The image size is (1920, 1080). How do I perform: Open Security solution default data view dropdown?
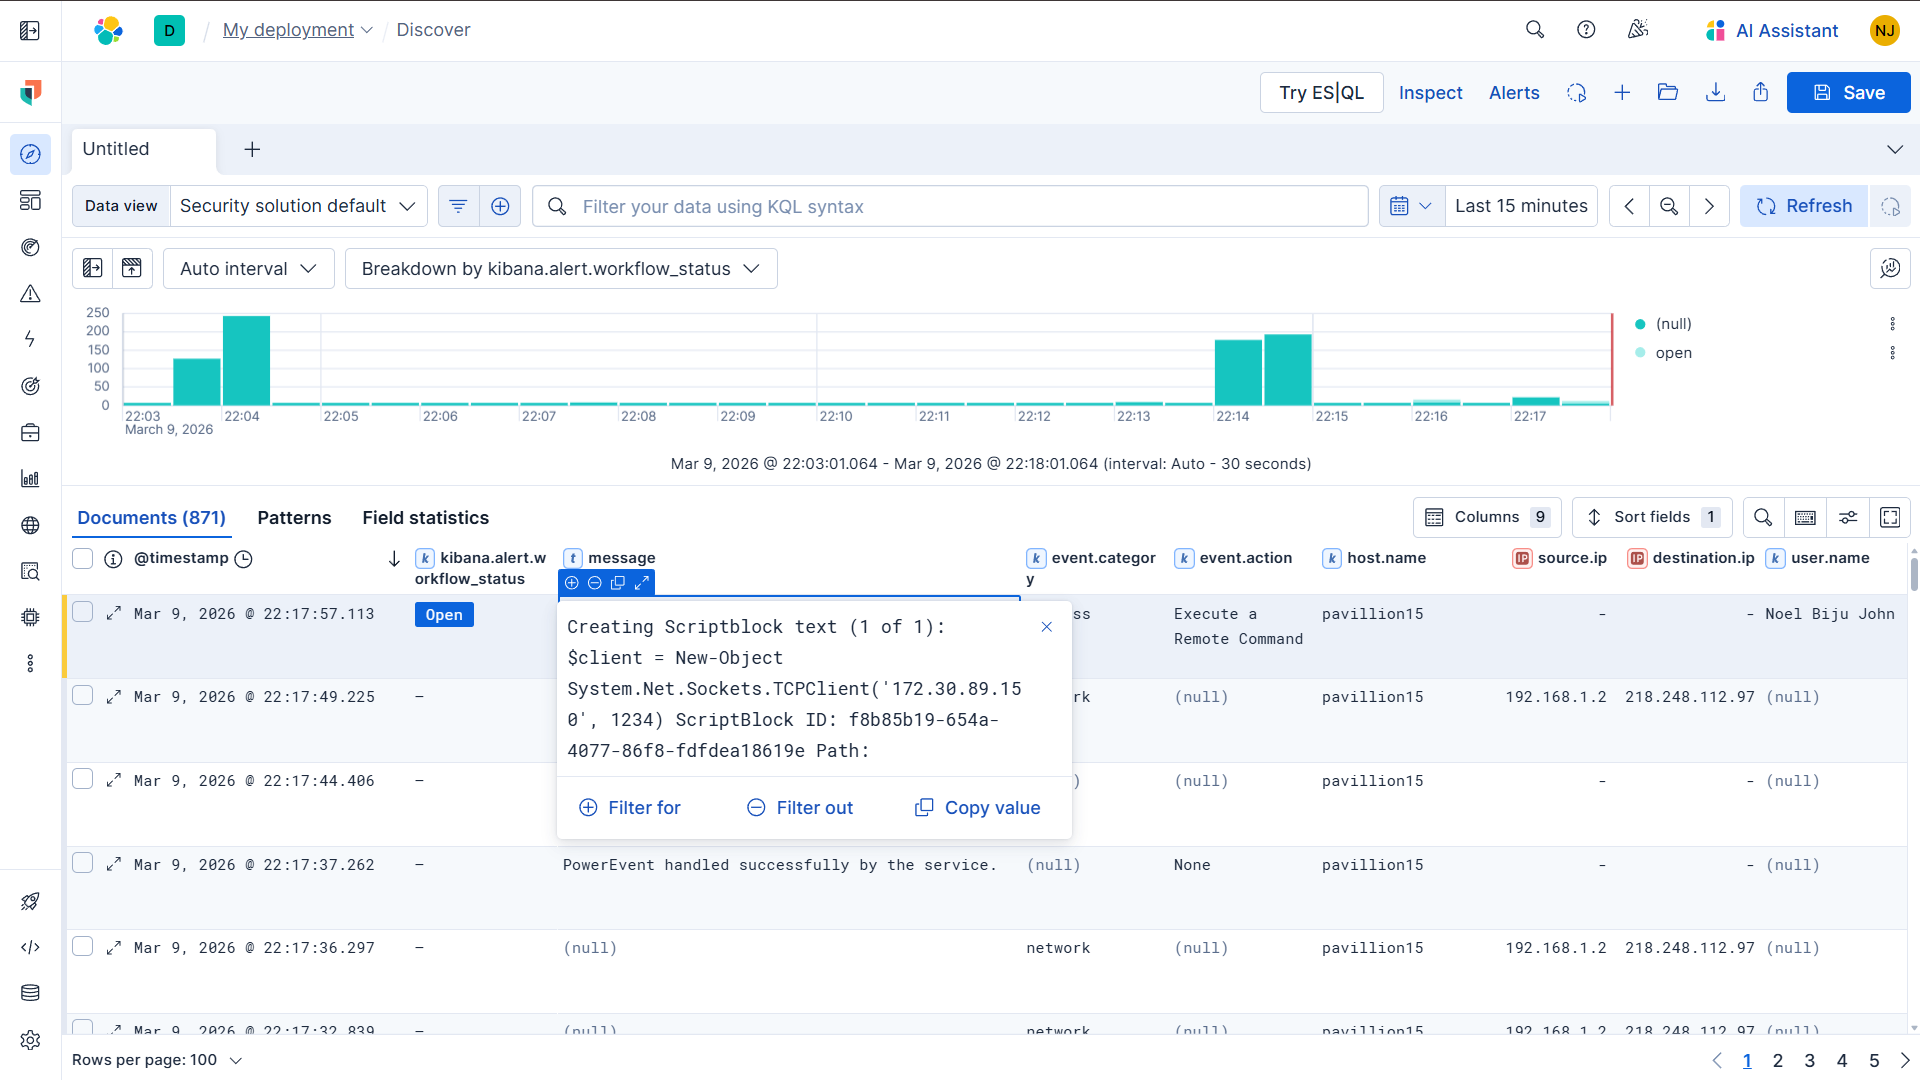click(x=298, y=206)
